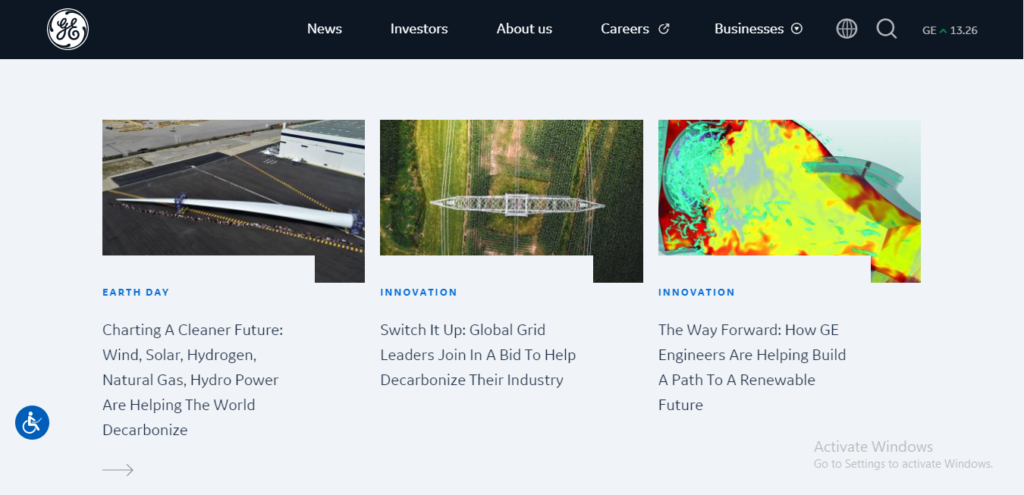The image size is (1024, 495).
Task: Click the Earth Day category label
Action: point(136,293)
